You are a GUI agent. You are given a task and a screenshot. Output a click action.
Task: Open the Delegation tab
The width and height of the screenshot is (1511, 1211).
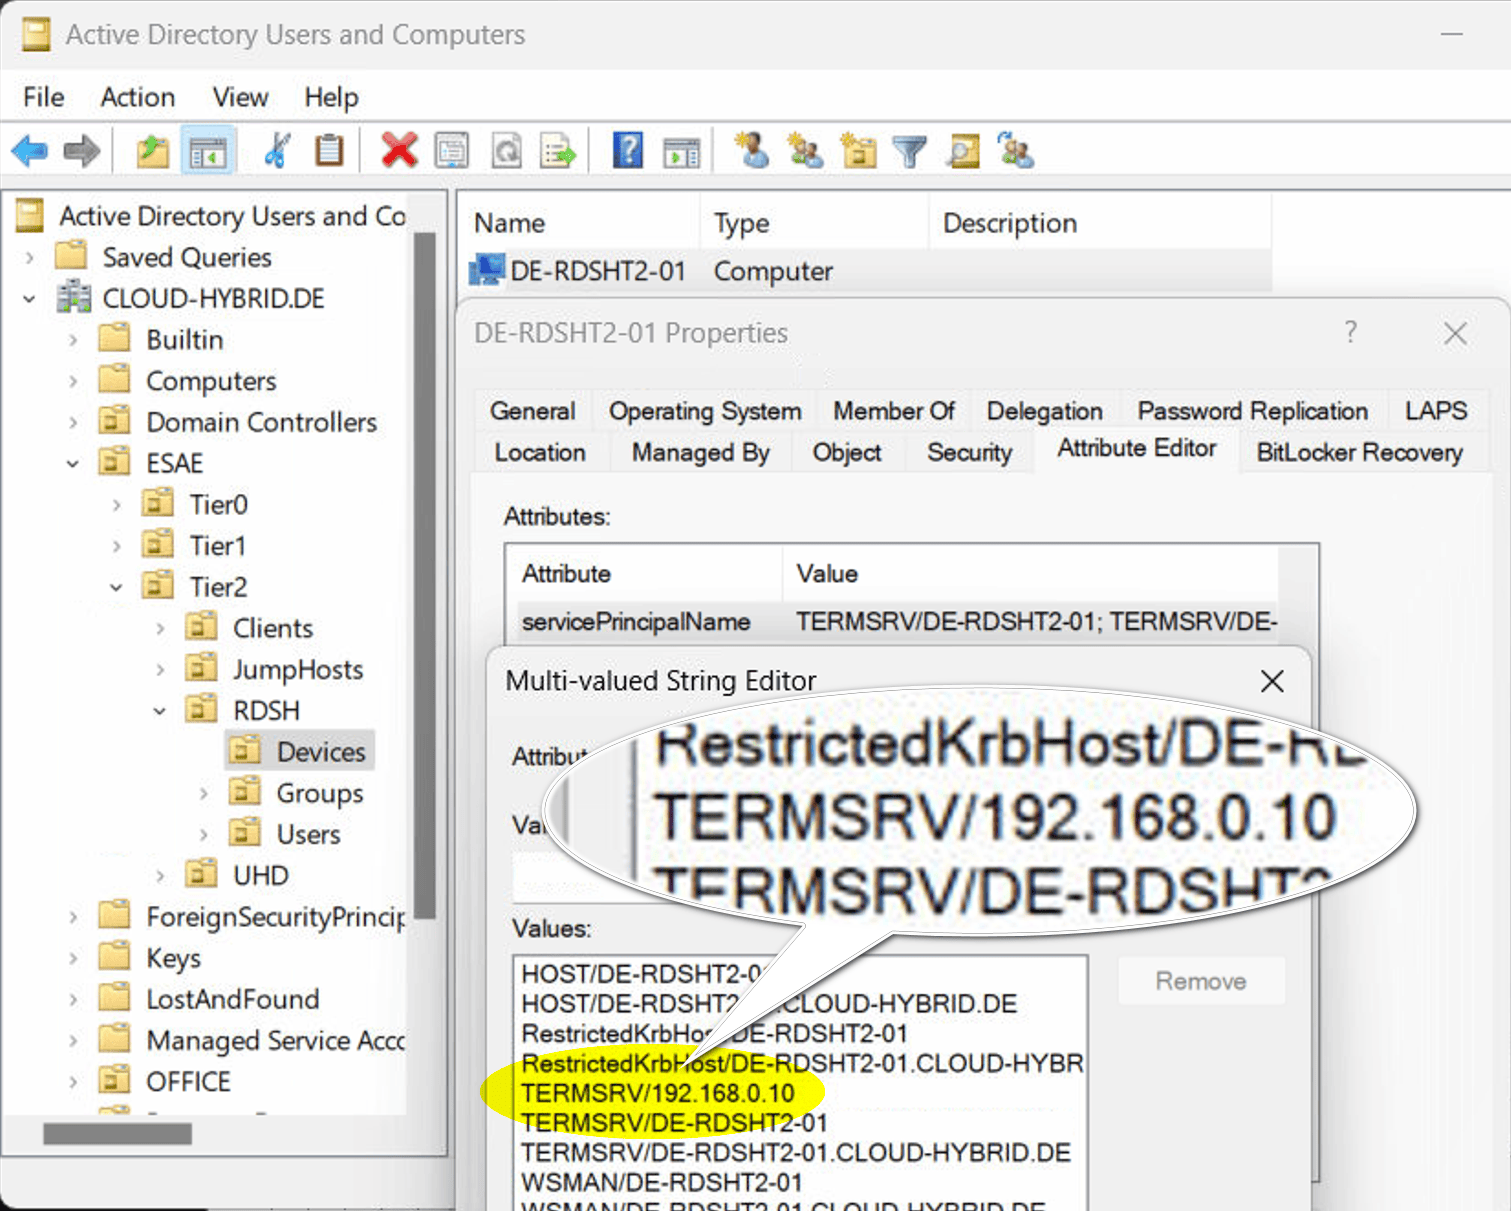pyautogui.click(x=1043, y=411)
